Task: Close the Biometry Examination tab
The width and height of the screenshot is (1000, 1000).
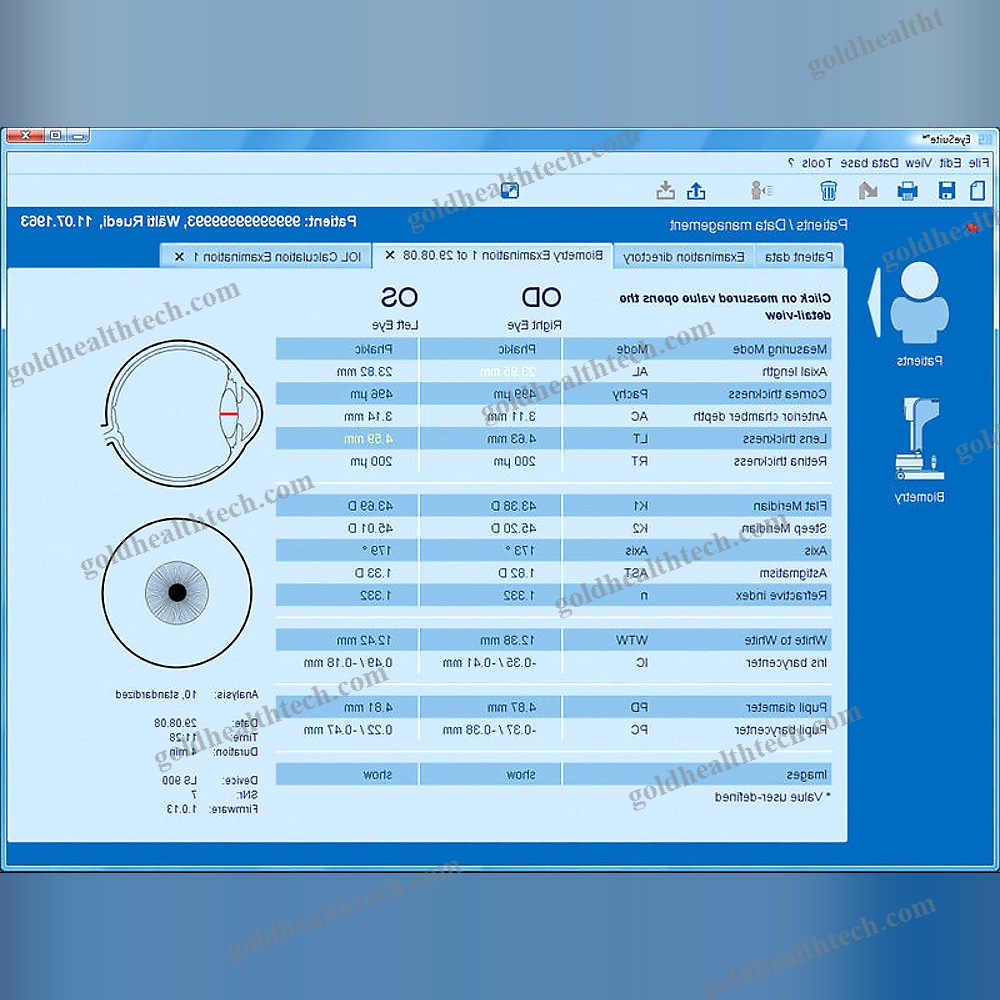Action: coord(390,255)
